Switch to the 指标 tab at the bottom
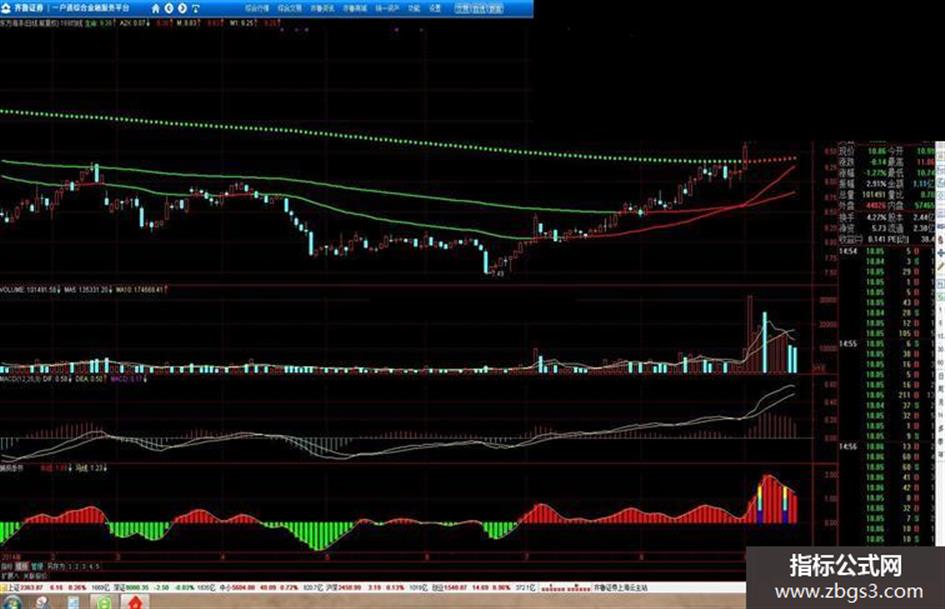The image size is (945, 609). (x=7, y=567)
